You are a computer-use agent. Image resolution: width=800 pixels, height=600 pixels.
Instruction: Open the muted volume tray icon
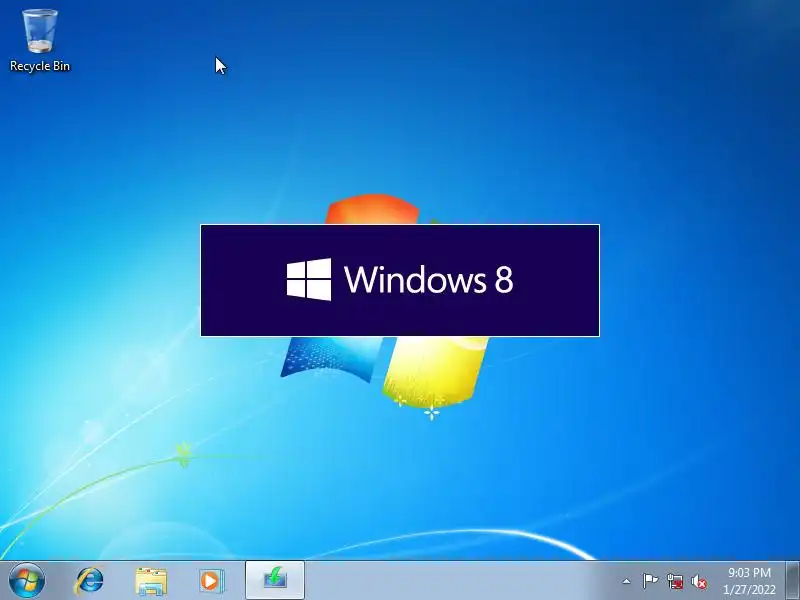699,582
